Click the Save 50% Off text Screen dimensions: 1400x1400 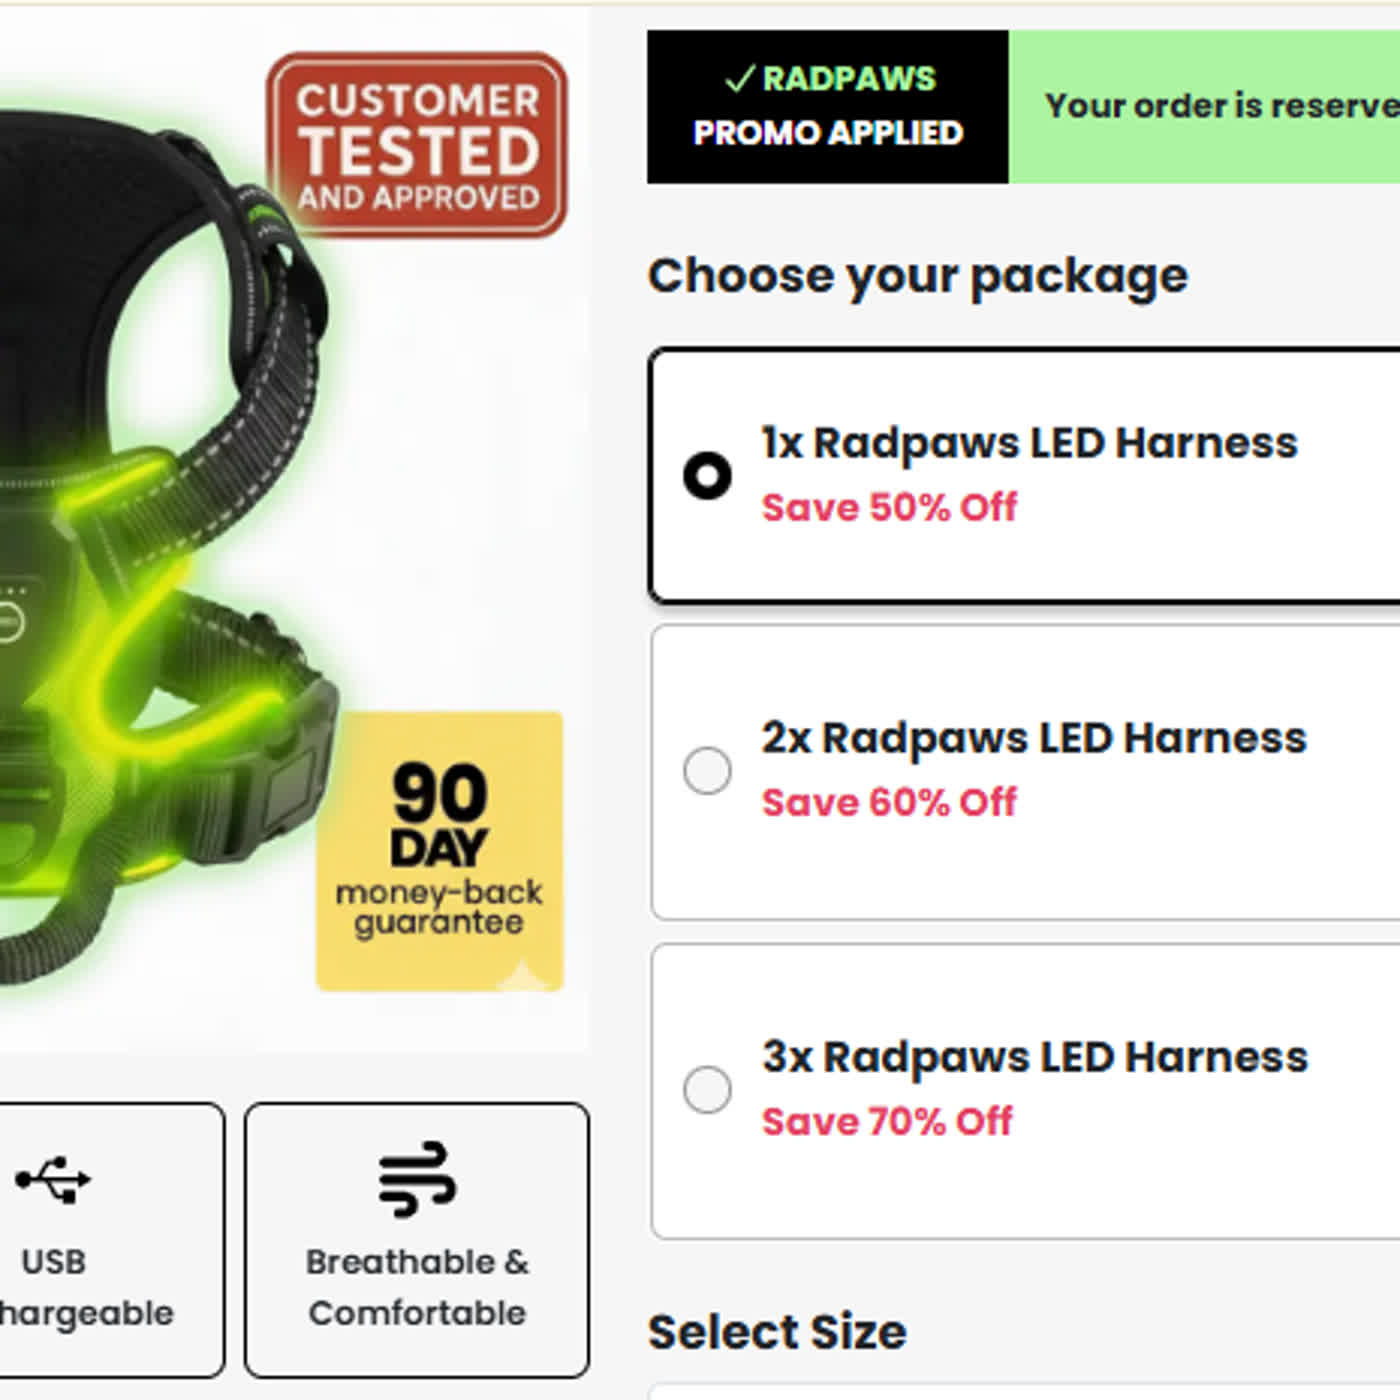pyautogui.click(x=889, y=508)
